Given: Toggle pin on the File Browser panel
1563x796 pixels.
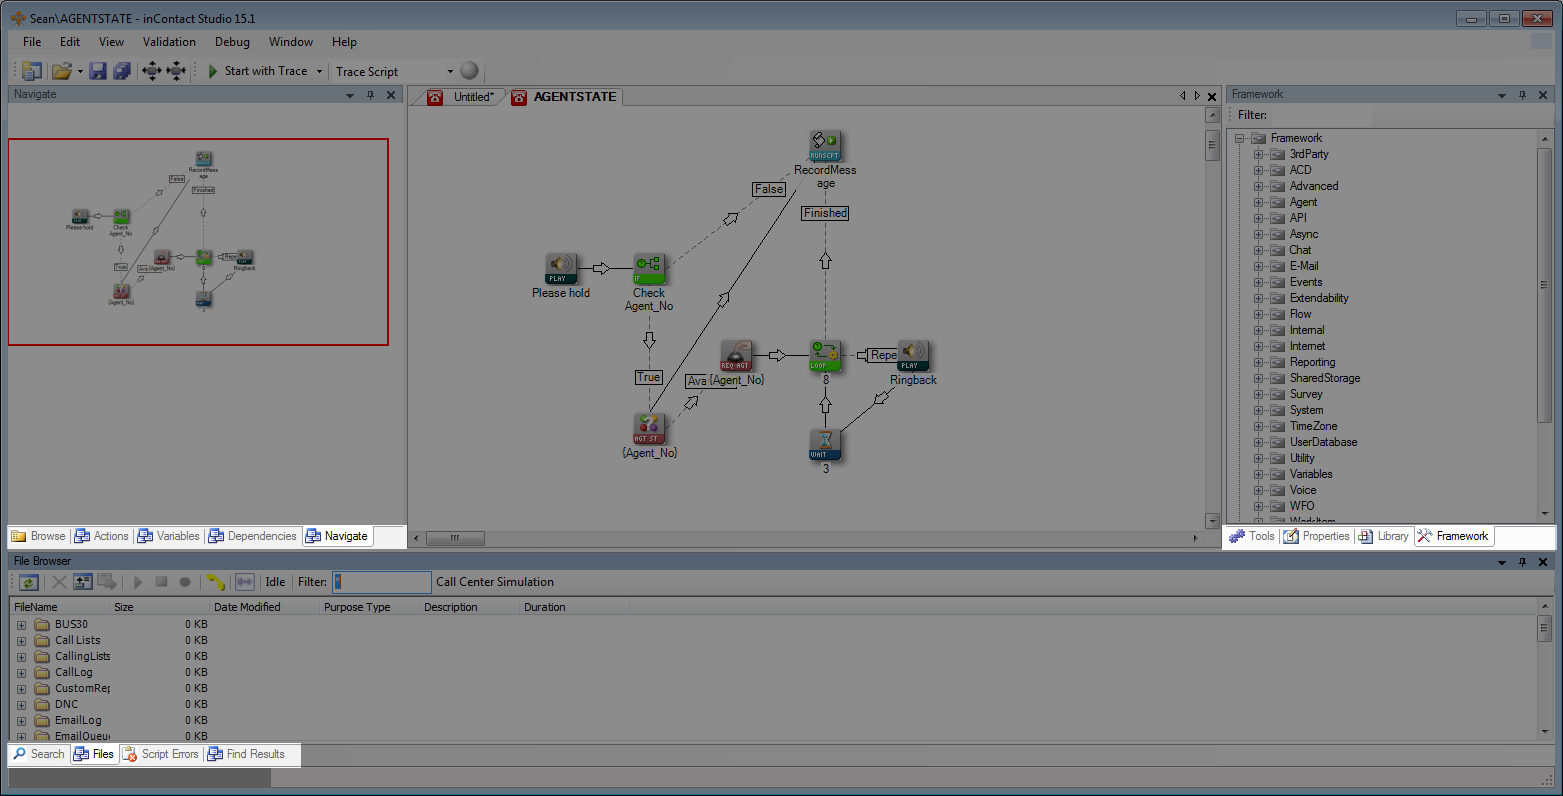Looking at the screenshot, I should click(1522, 562).
